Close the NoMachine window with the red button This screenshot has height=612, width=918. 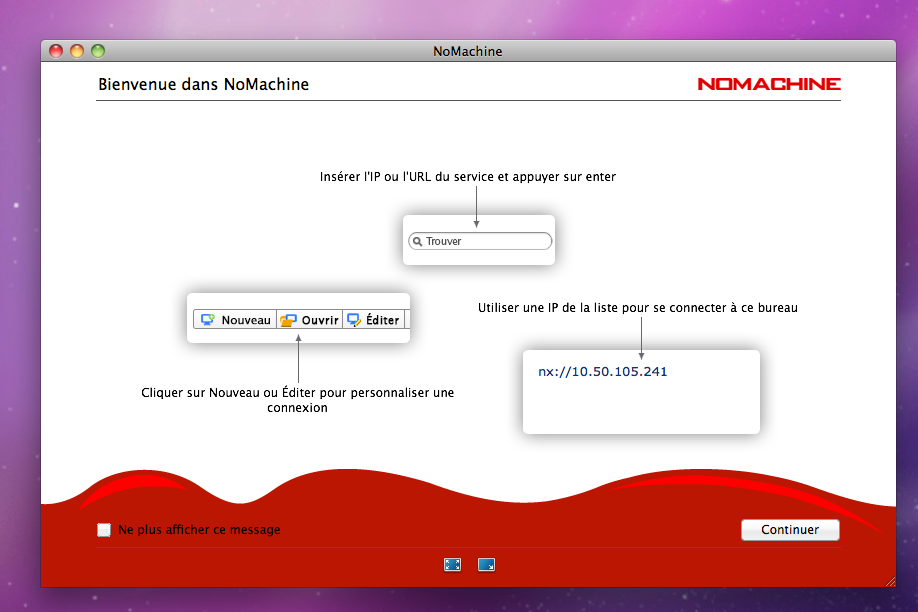pyautogui.click(x=56, y=51)
